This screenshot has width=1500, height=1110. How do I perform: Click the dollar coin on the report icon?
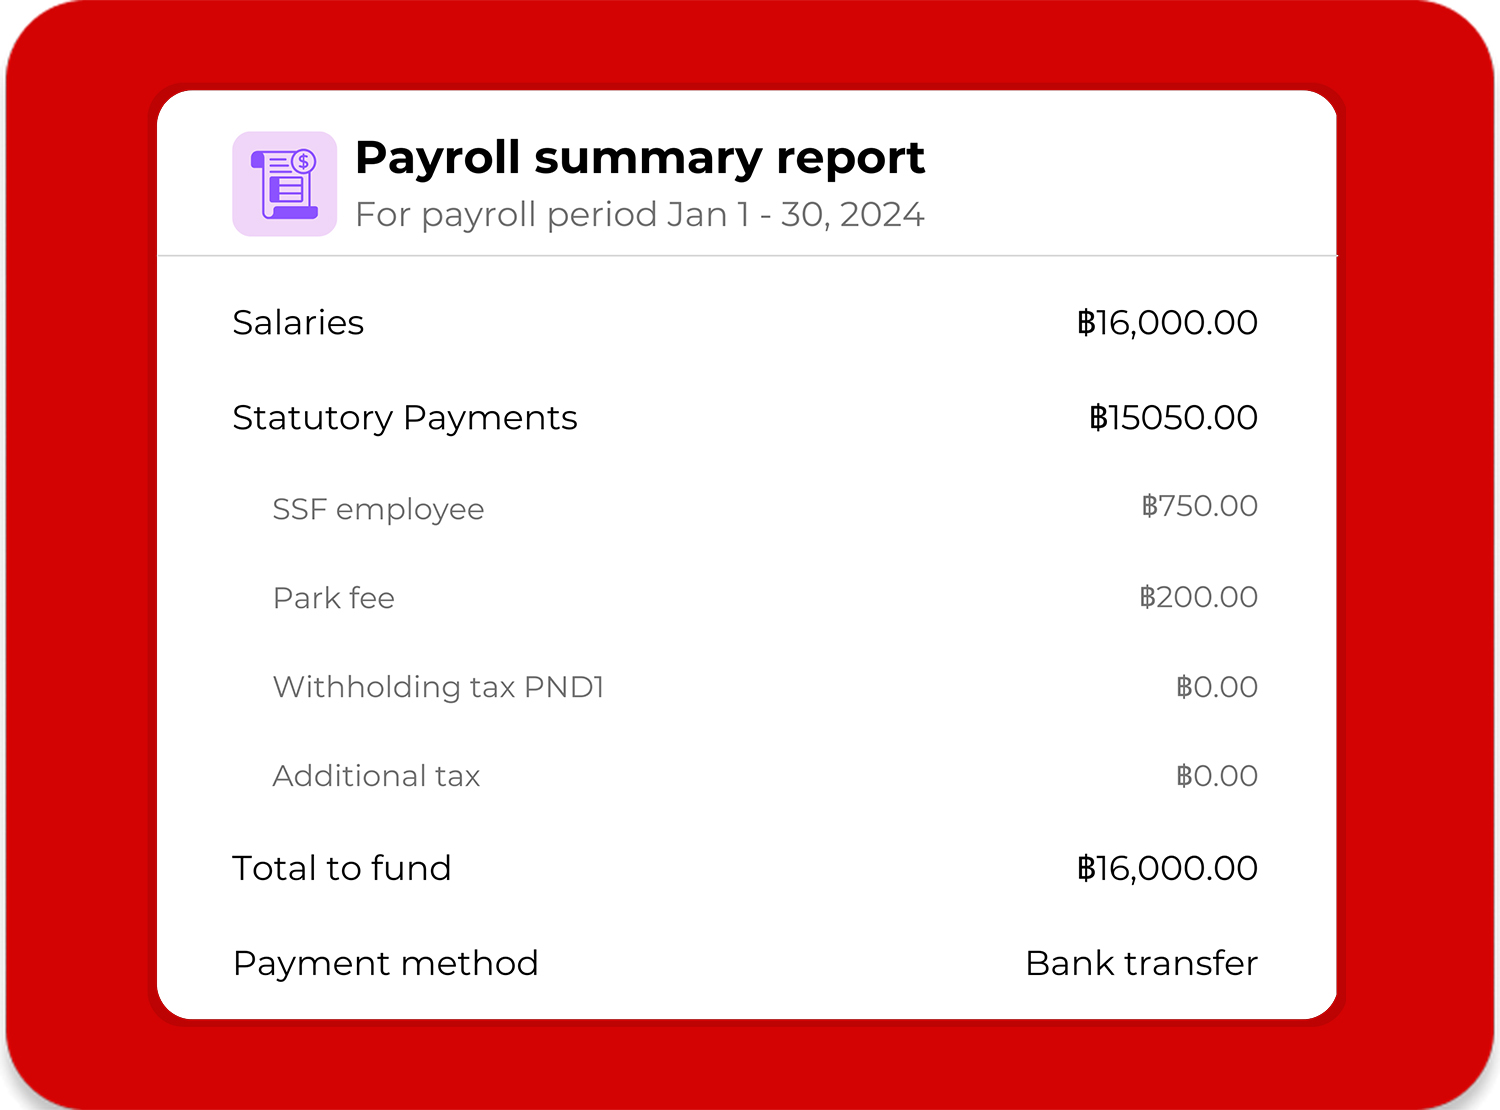(303, 162)
